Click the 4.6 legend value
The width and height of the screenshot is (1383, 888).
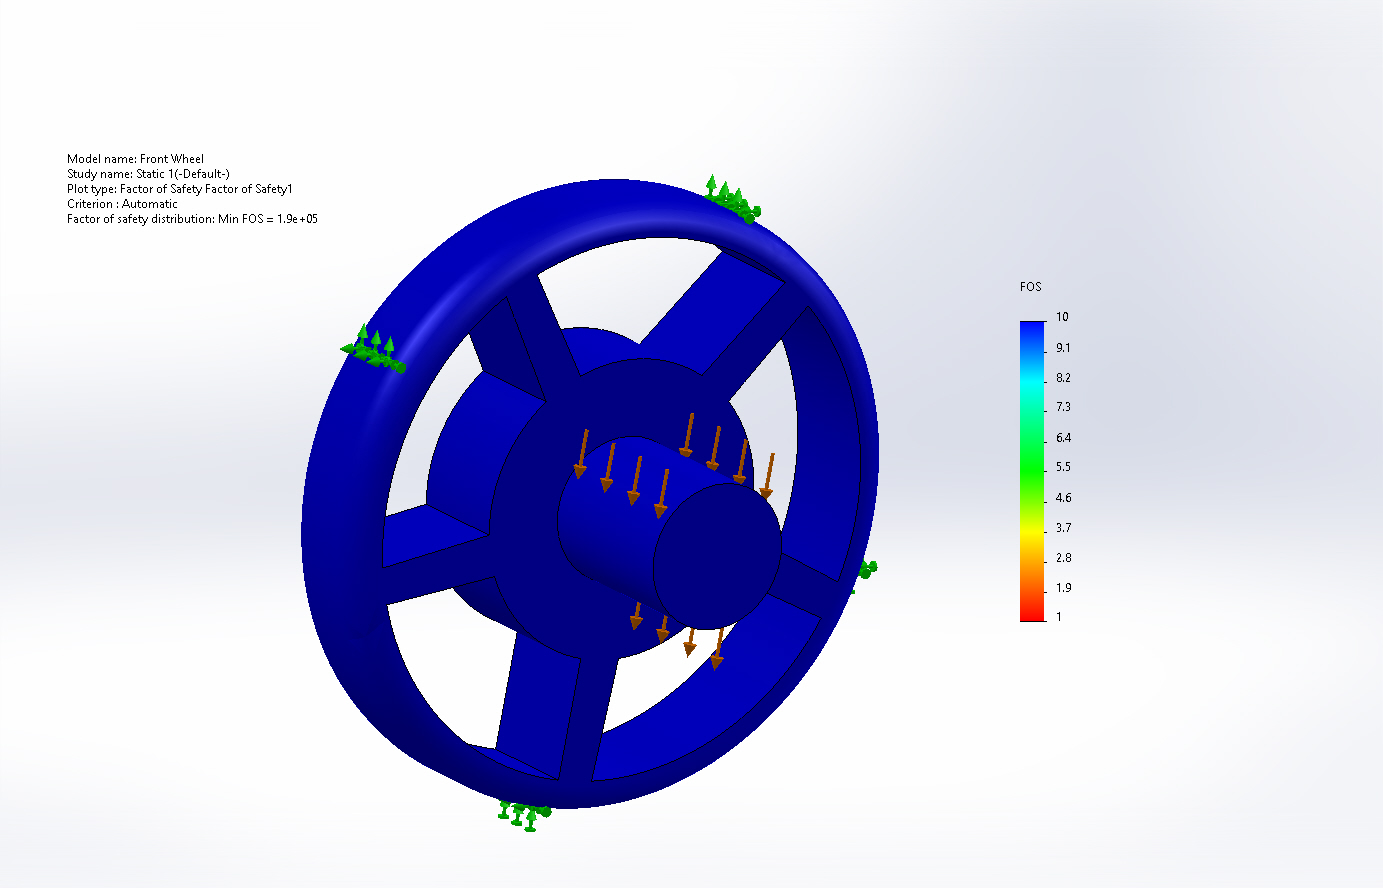click(1063, 498)
